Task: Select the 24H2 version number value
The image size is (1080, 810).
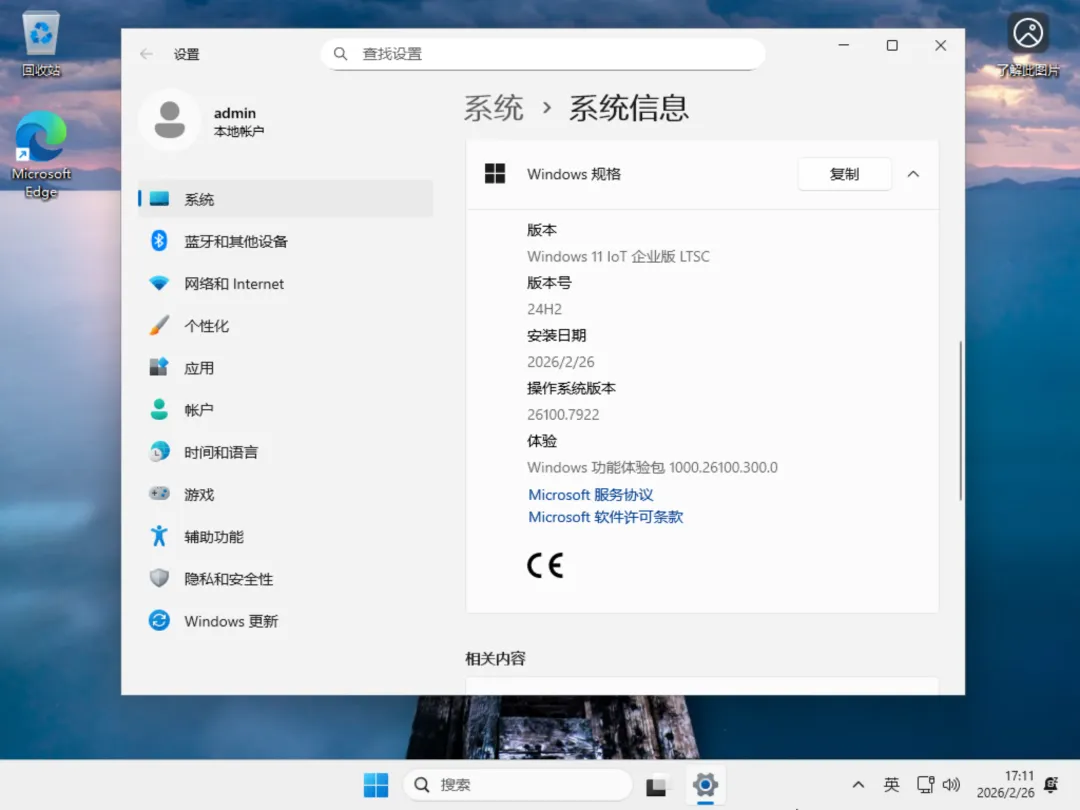Action: (x=545, y=309)
